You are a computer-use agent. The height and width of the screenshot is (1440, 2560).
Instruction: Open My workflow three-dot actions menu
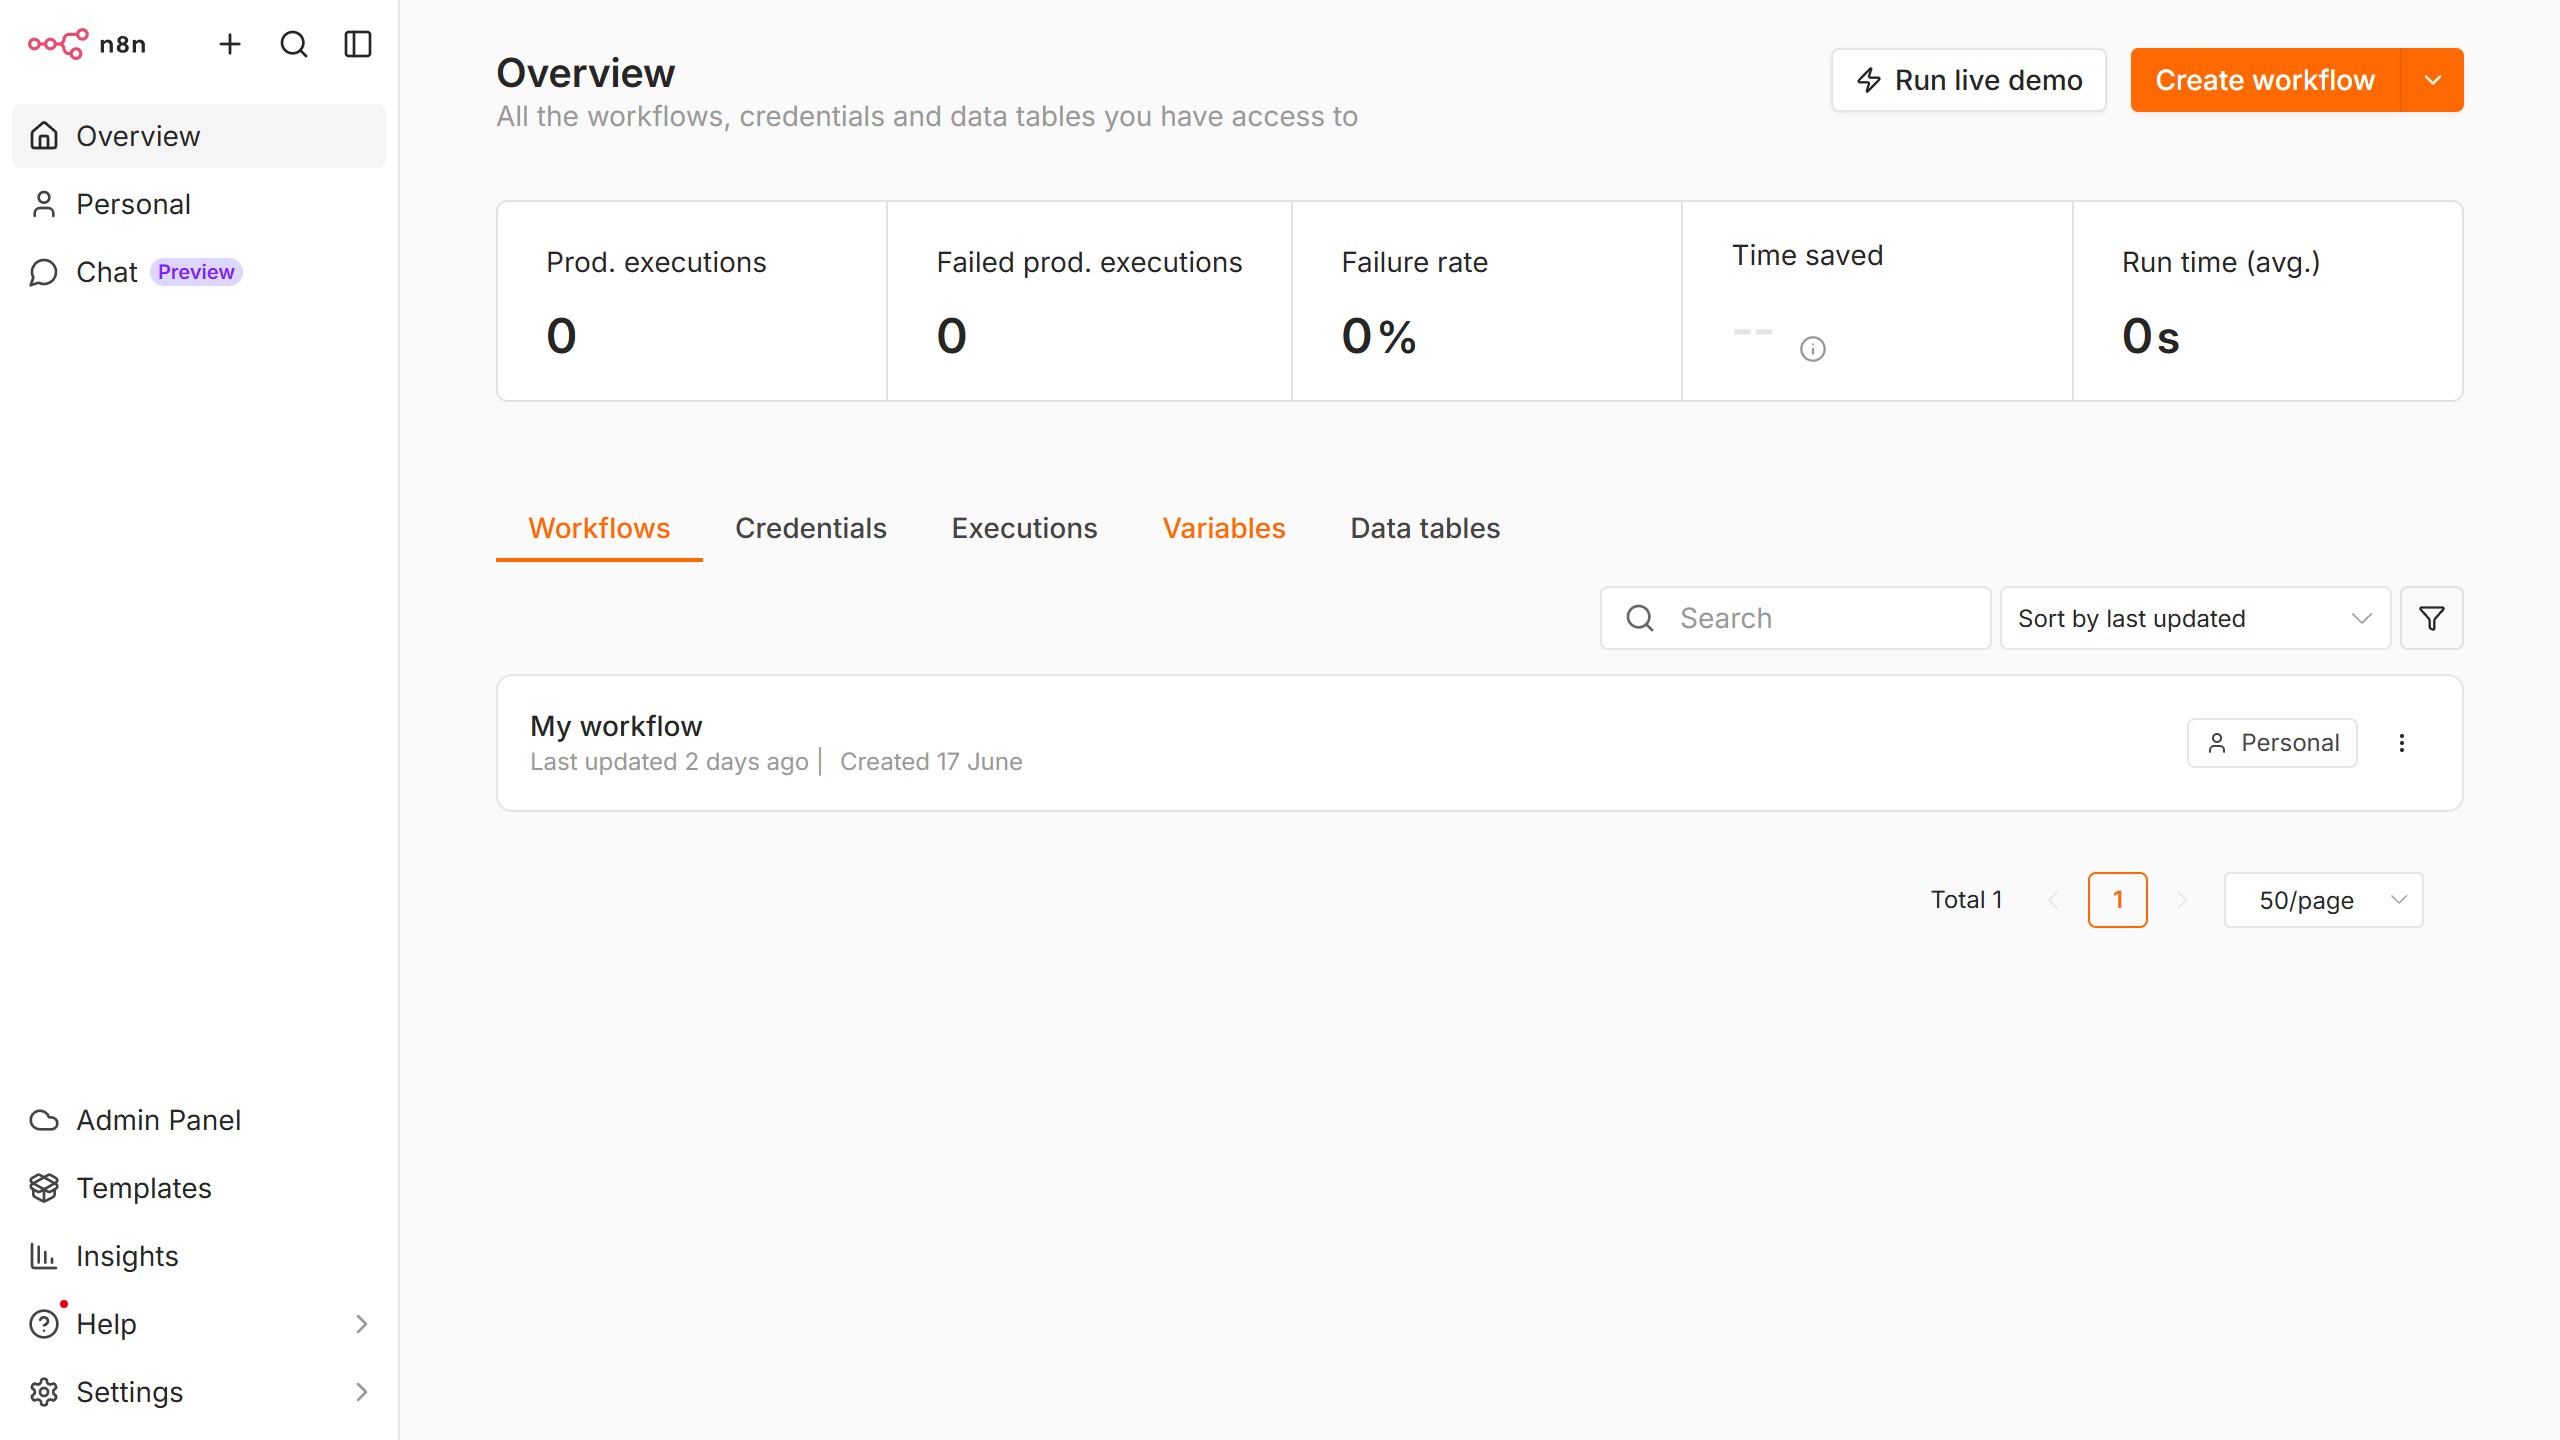pos(2402,743)
